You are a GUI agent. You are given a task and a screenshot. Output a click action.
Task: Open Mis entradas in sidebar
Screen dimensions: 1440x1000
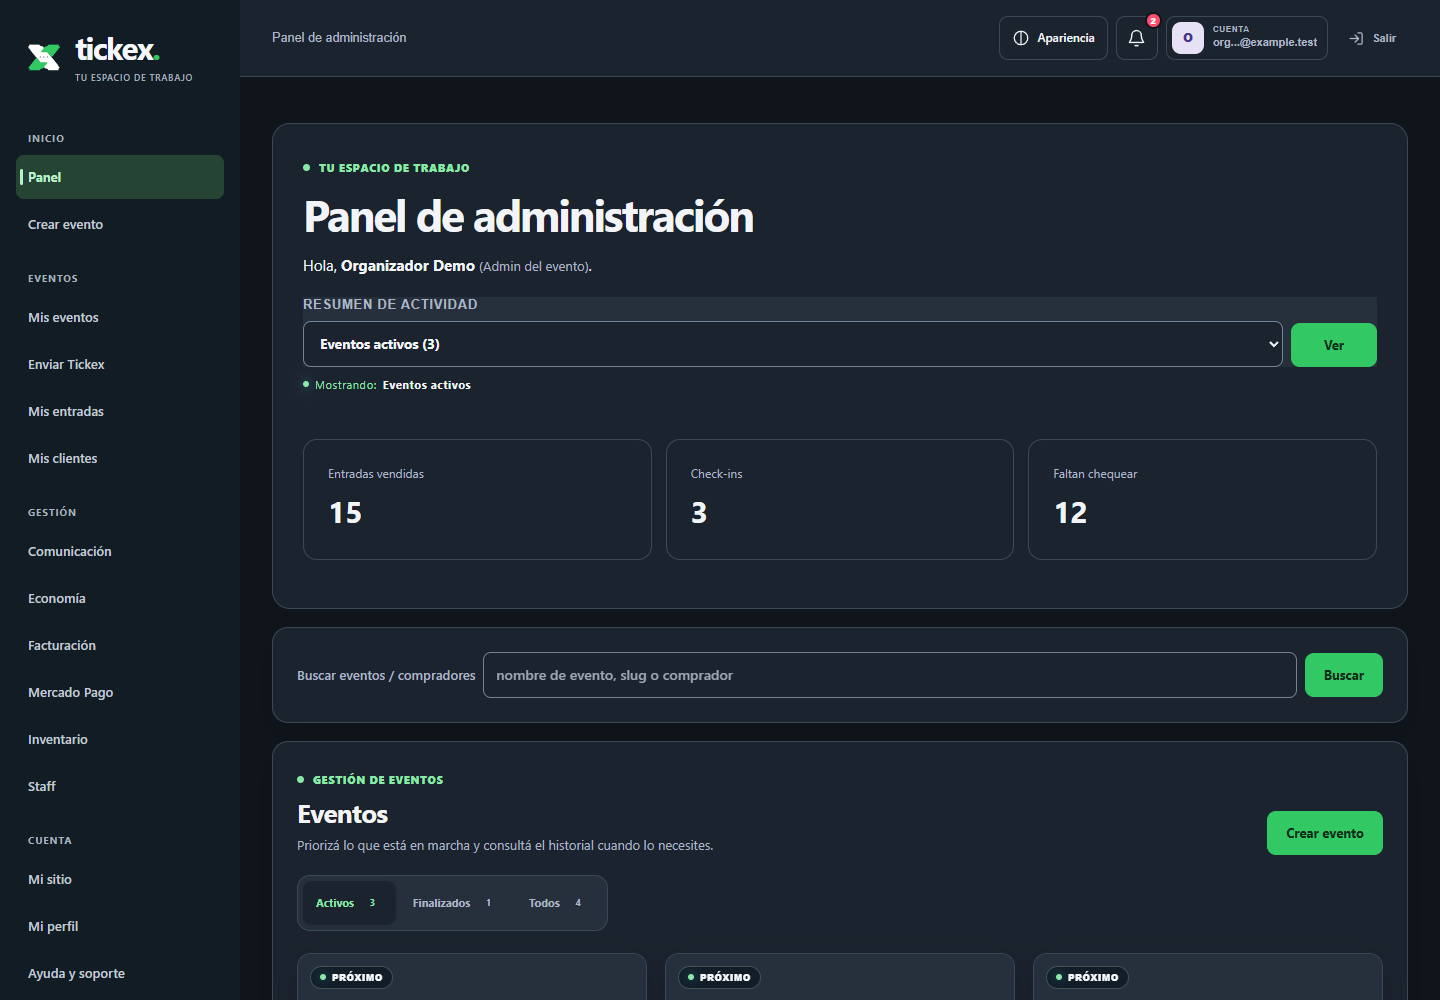pos(120,411)
